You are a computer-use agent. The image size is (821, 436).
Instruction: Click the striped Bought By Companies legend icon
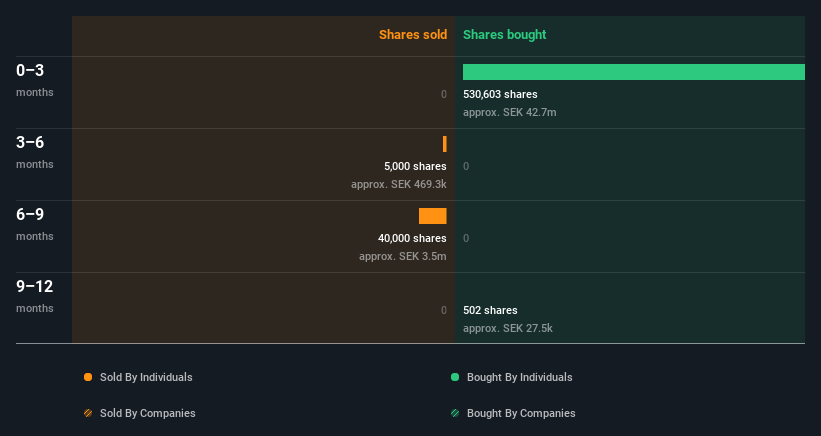(455, 413)
